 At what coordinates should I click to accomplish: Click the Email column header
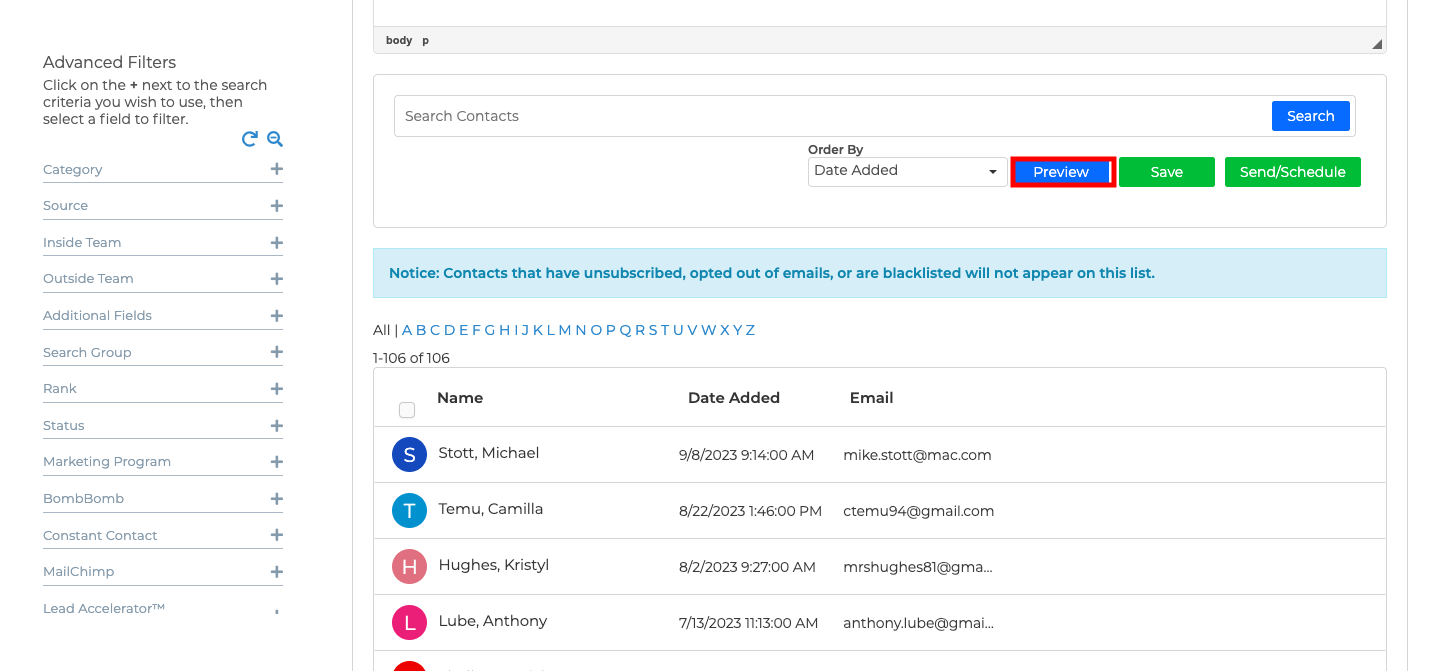pyautogui.click(x=872, y=398)
